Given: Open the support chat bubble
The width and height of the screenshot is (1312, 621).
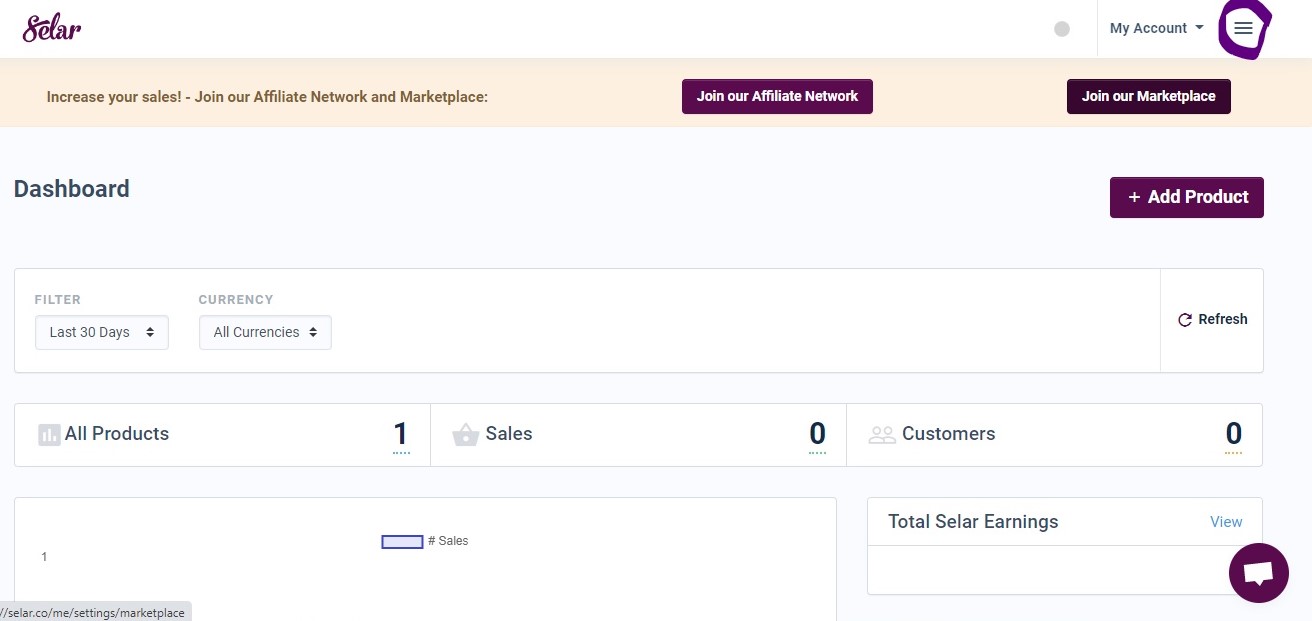Looking at the screenshot, I should click(1258, 572).
